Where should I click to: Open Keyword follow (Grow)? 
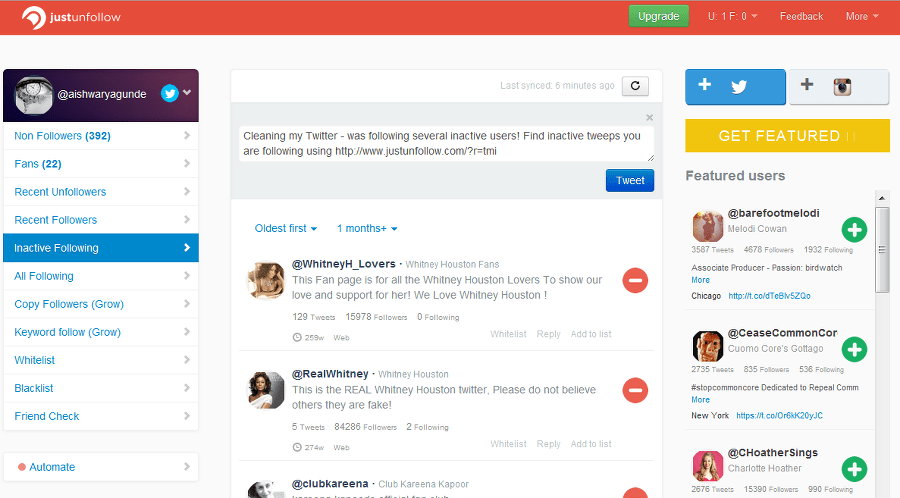[x=101, y=332]
